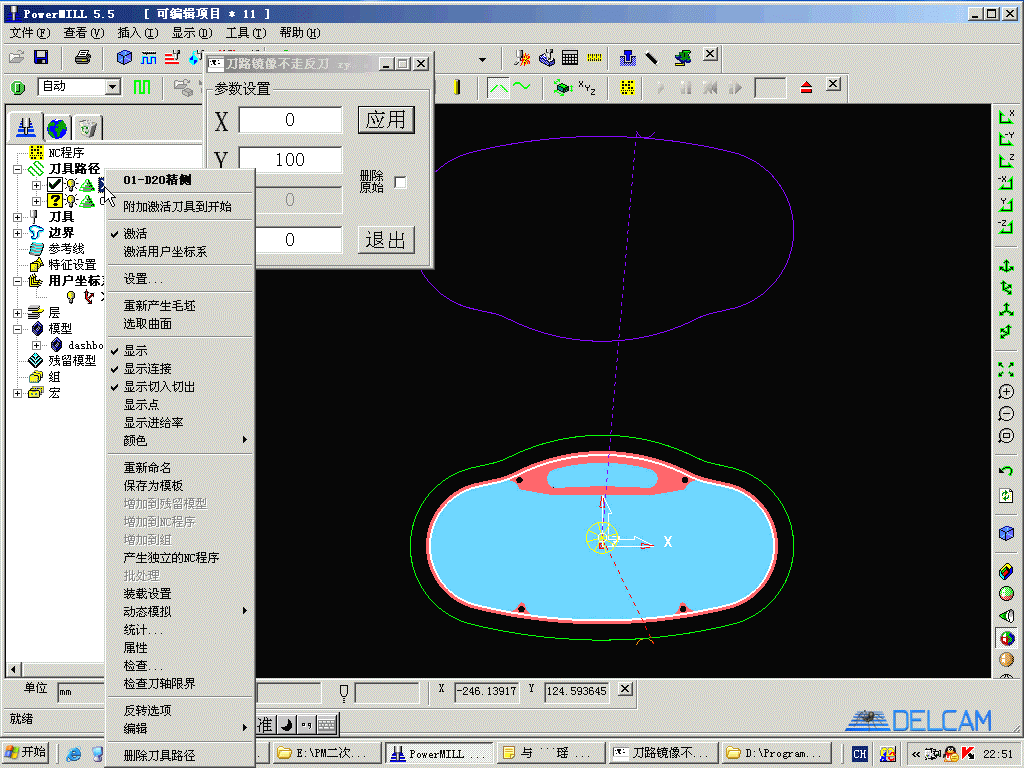Image resolution: width=1024 pixels, height=768 pixels.
Task: Click the 退出 button
Action: click(x=386, y=240)
